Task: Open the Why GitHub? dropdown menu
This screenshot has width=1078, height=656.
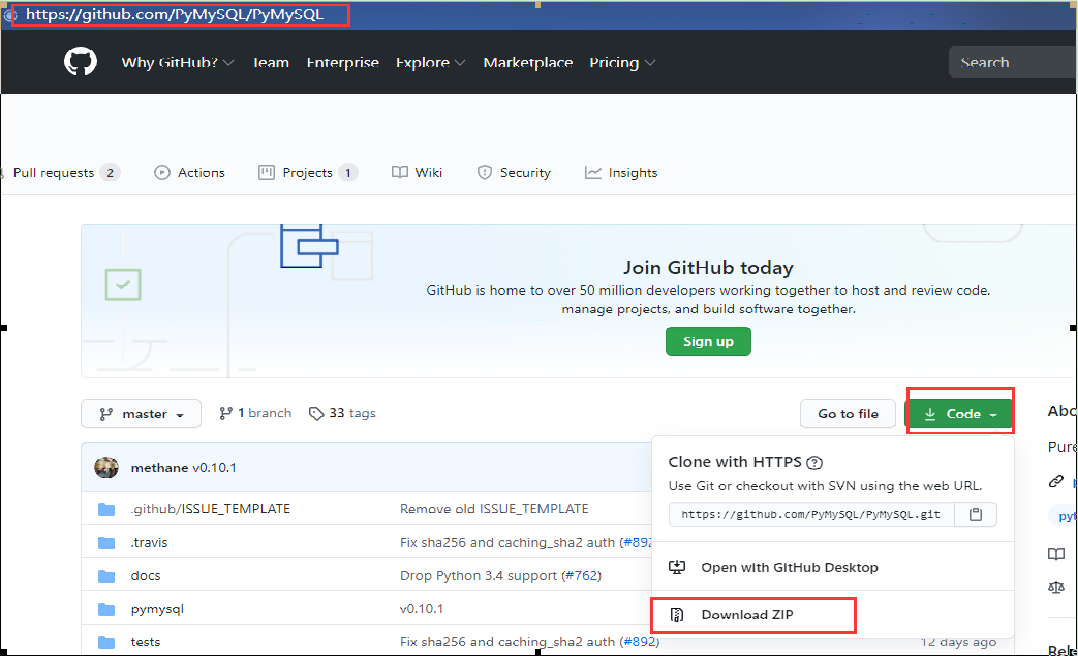Action: point(178,63)
